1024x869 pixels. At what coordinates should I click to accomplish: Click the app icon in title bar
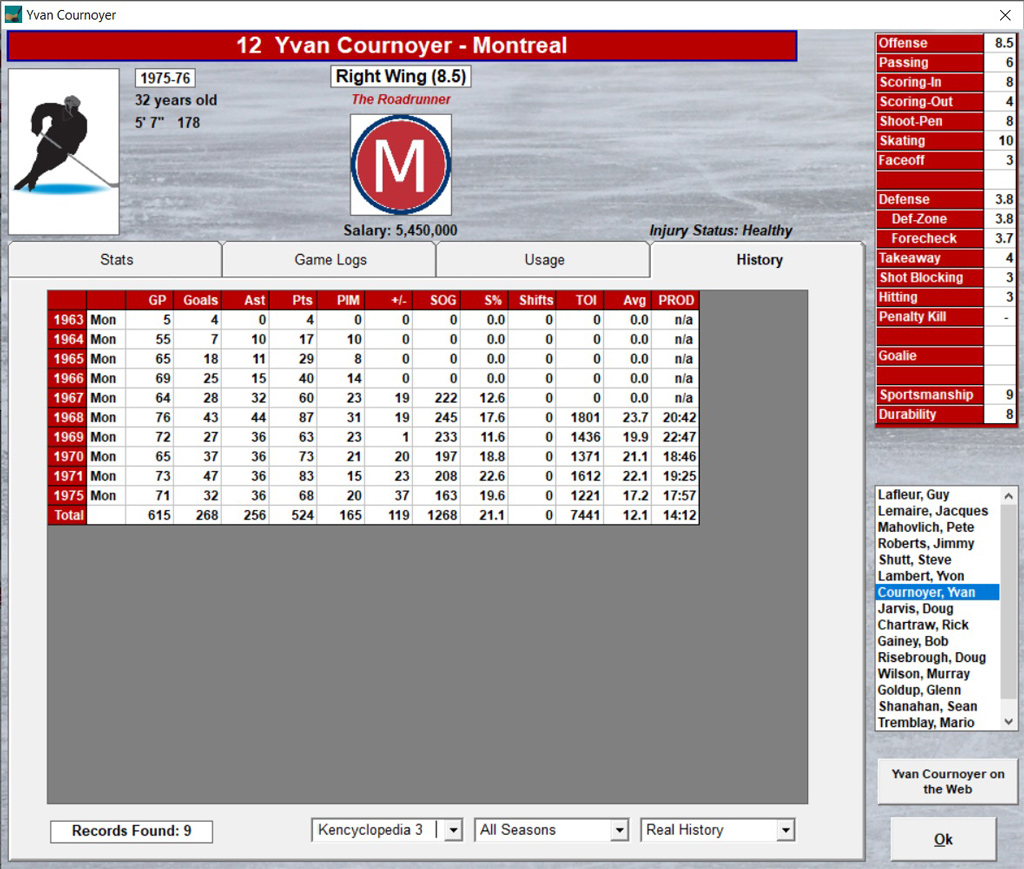pos(13,15)
